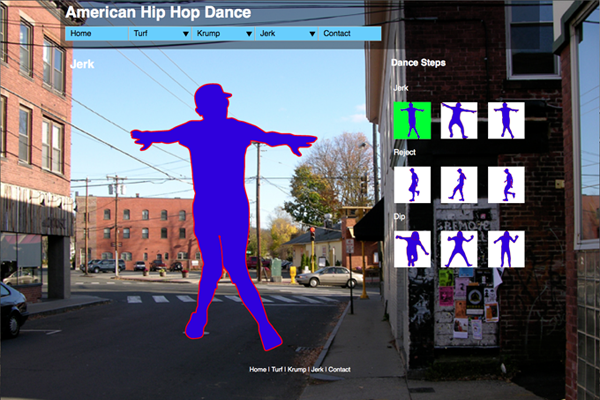Click the second Jerk dance step thumbnail
This screenshot has width=600, height=400.
pos(459,120)
